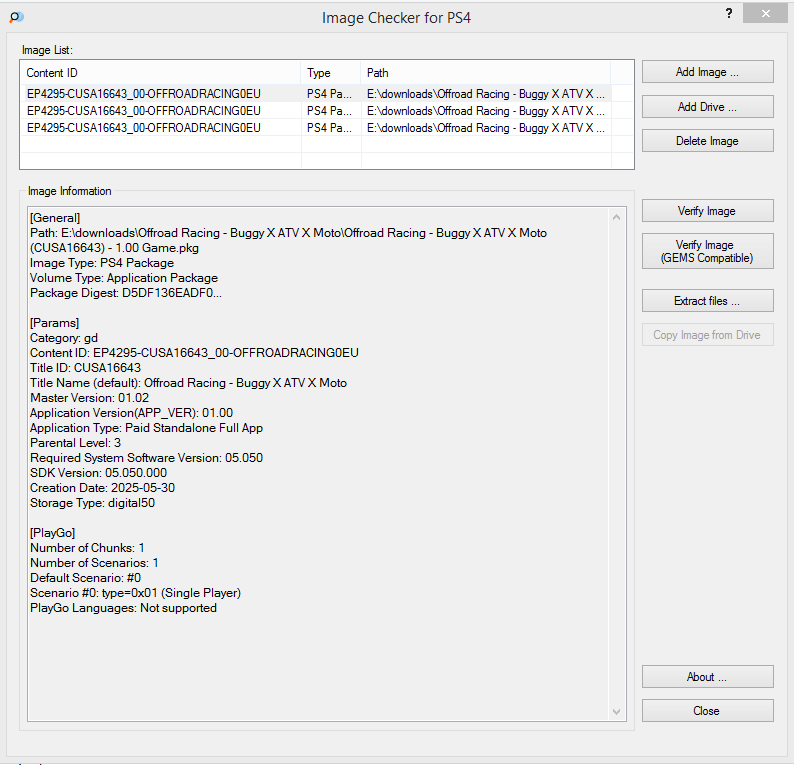794x765 pixels.
Task: Sort by Path column header
Action: (x=486, y=73)
